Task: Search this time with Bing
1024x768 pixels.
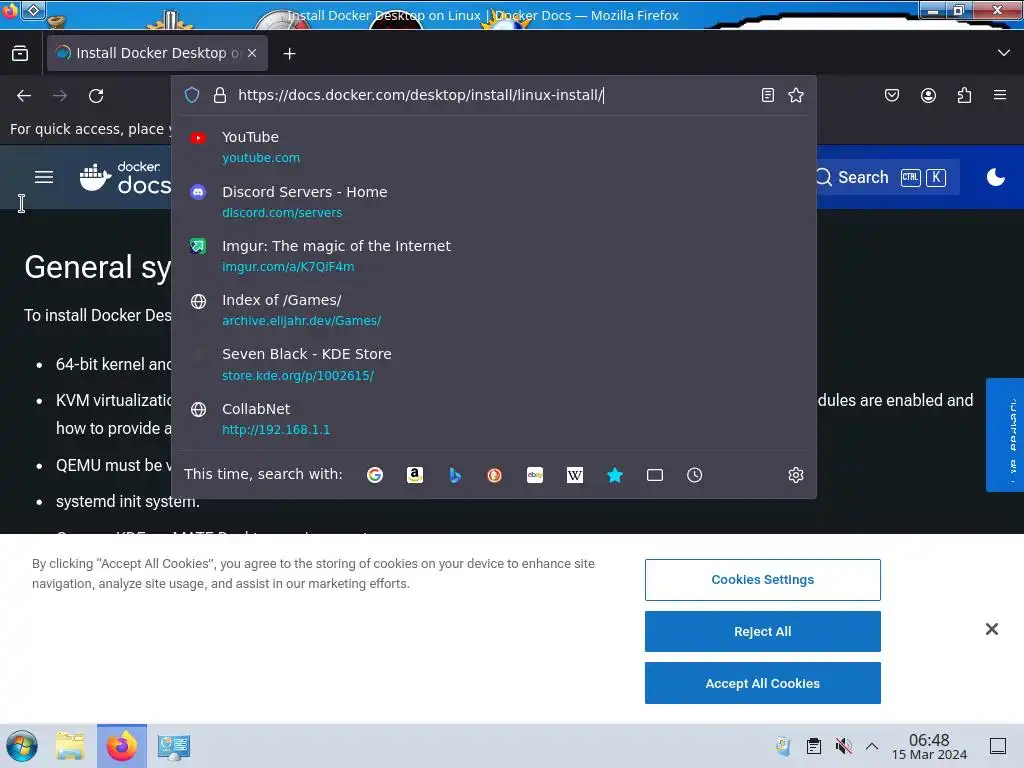Action: pyautogui.click(x=455, y=475)
